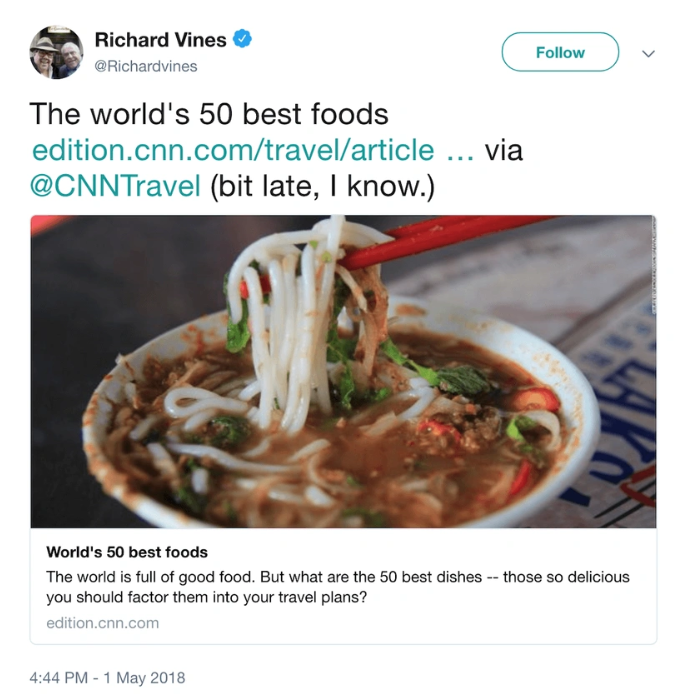The width and height of the screenshot is (686, 694).
Task: Click the tweet text The world's 50 best foods
Action: [209, 114]
